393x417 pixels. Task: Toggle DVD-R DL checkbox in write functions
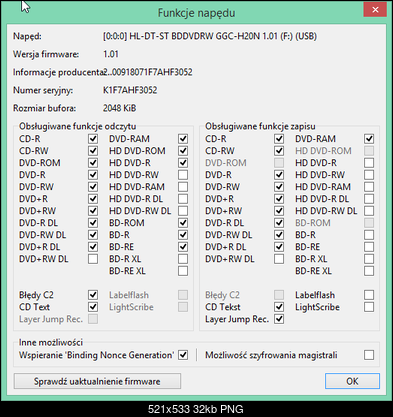[279, 223]
